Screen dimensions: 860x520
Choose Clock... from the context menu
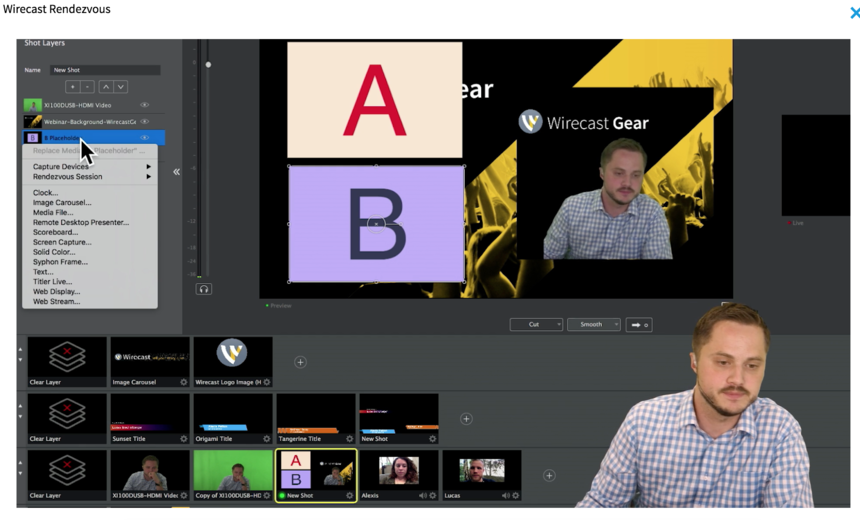[46, 193]
